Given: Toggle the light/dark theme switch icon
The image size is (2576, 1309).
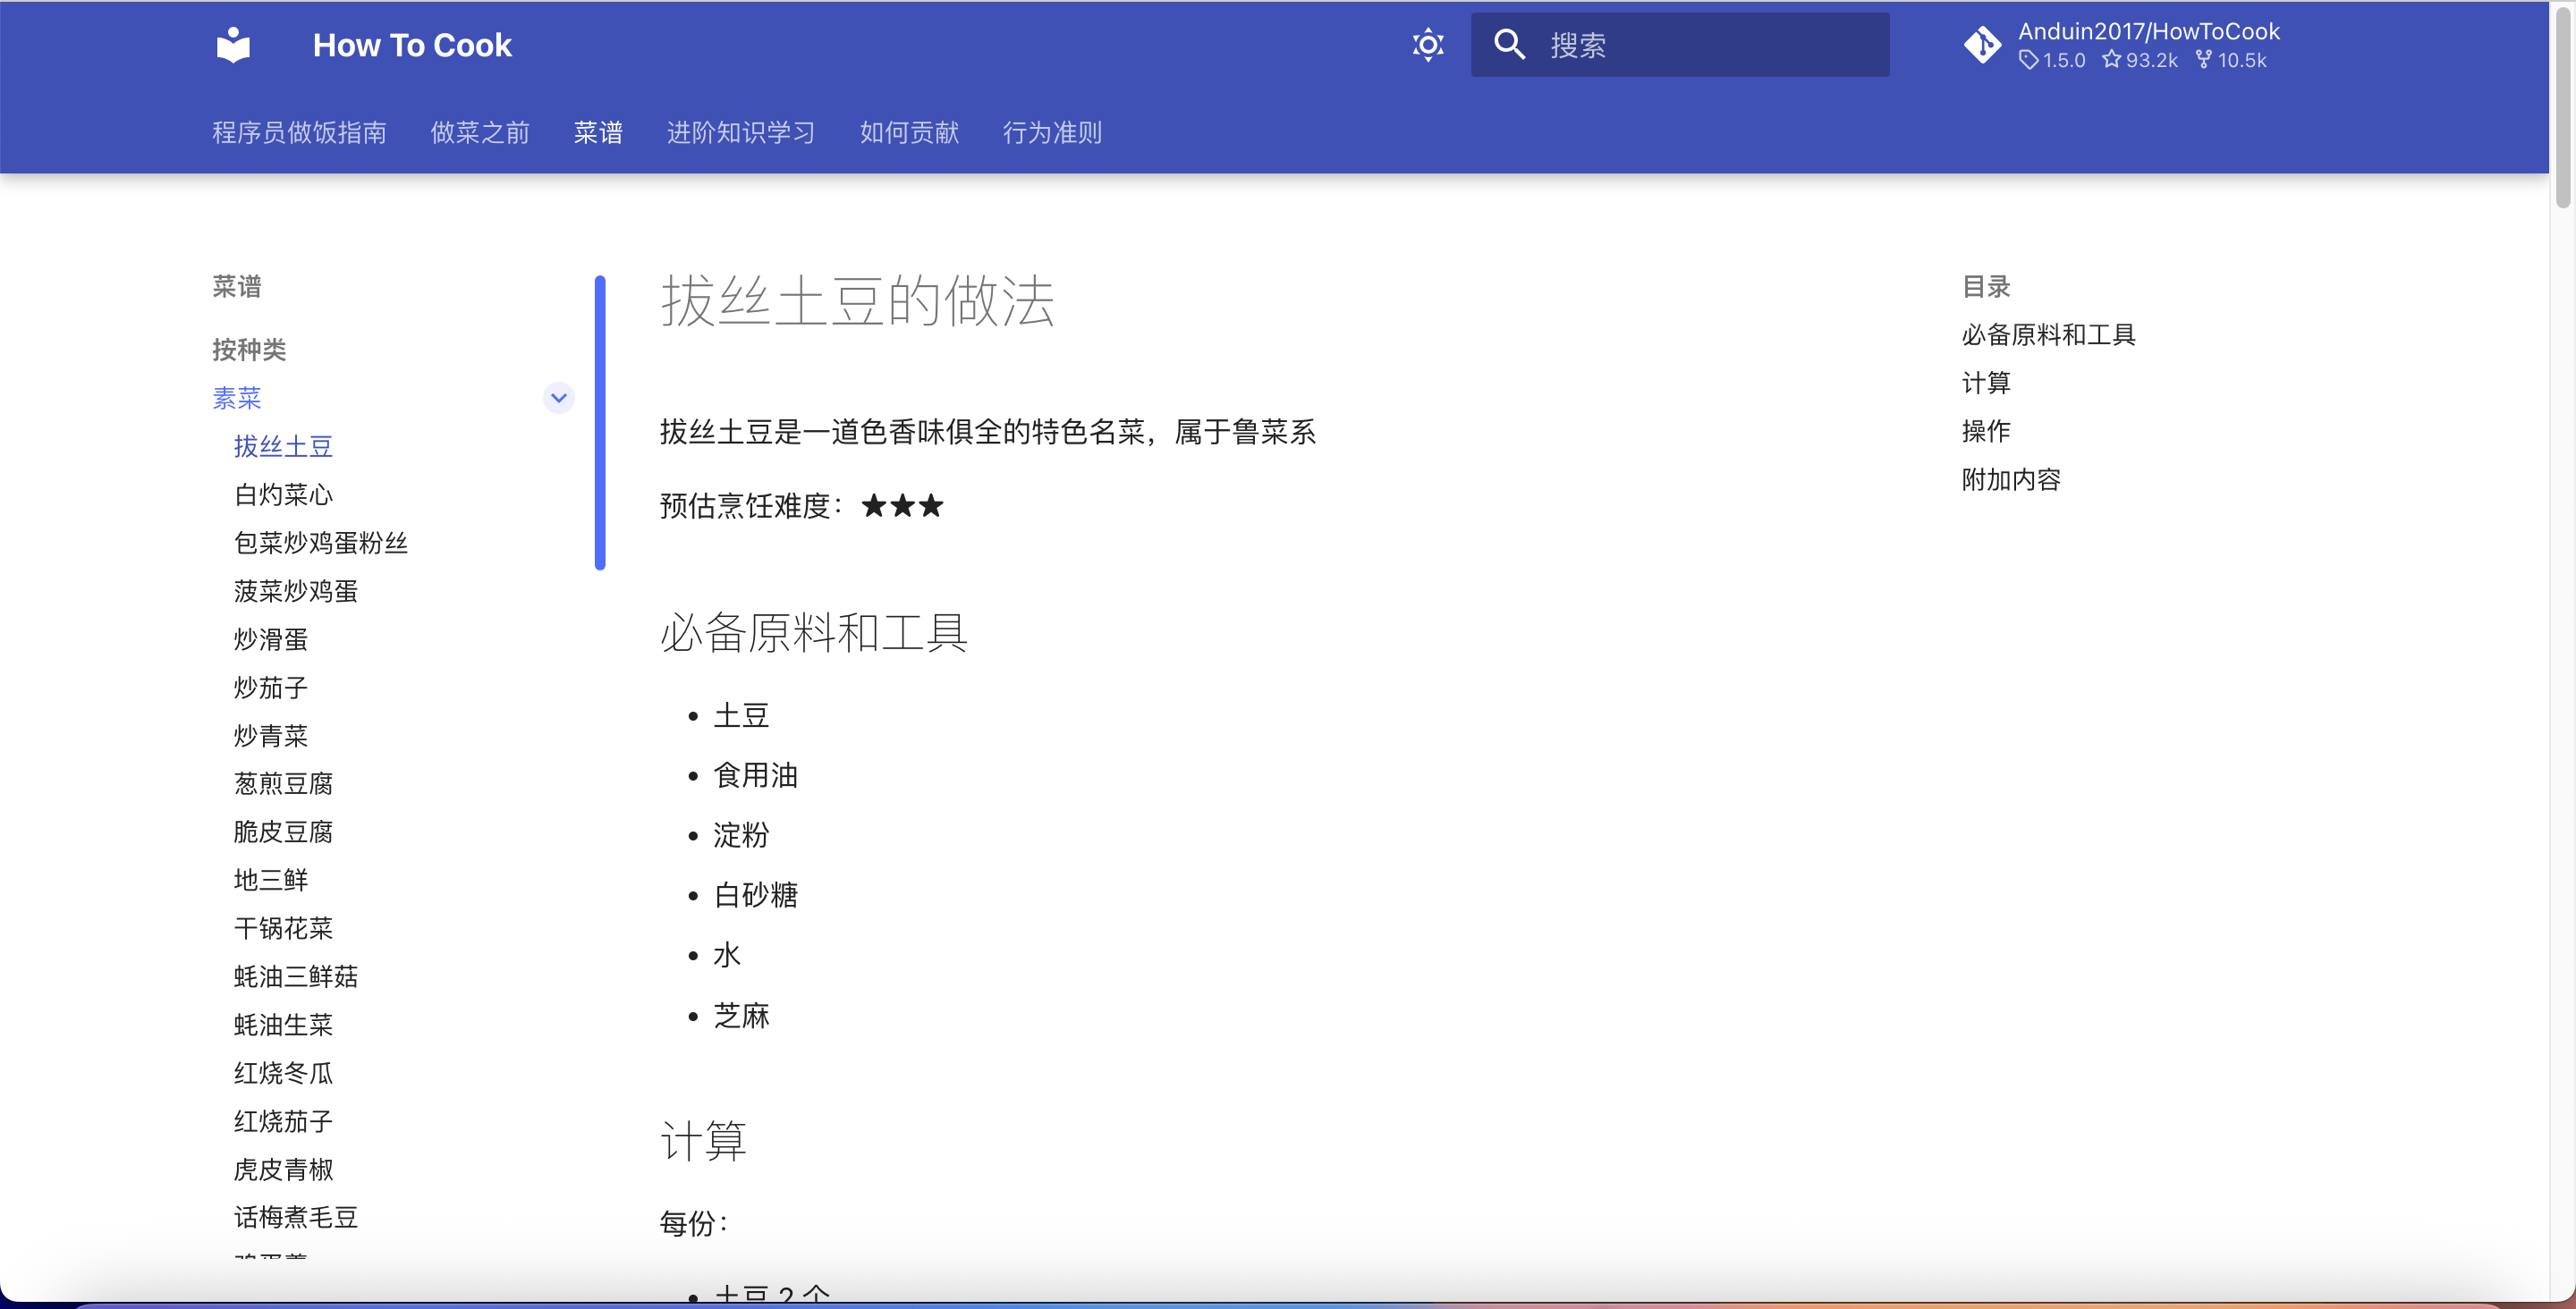Looking at the screenshot, I should 1427,45.
